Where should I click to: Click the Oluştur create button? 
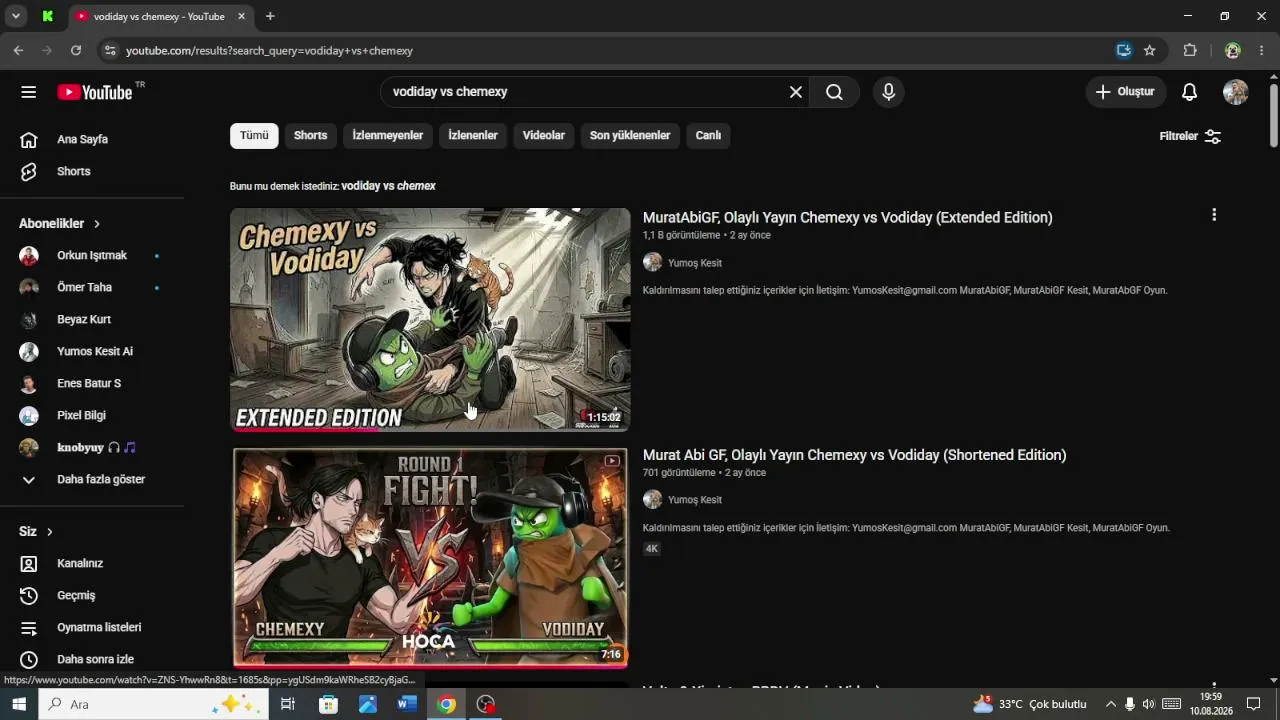(x=1126, y=92)
